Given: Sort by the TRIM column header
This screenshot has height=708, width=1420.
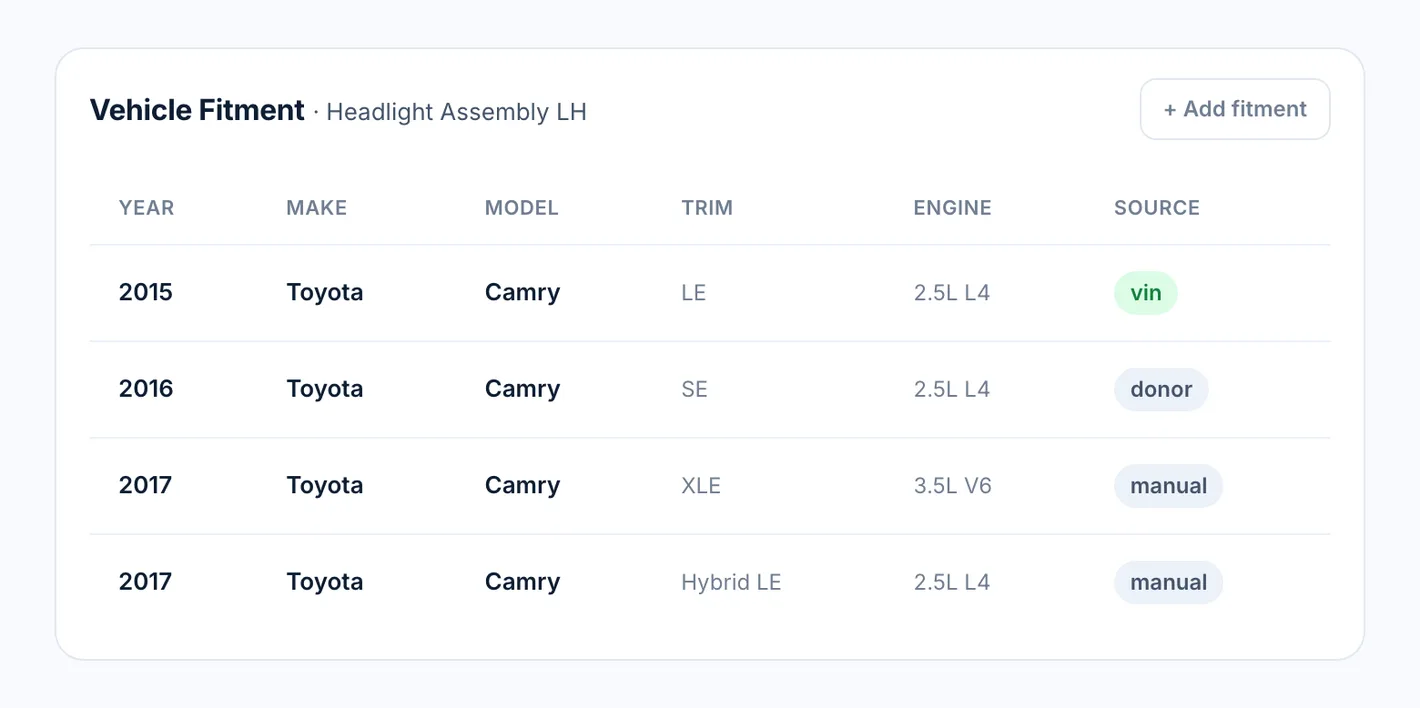Looking at the screenshot, I should point(707,208).
